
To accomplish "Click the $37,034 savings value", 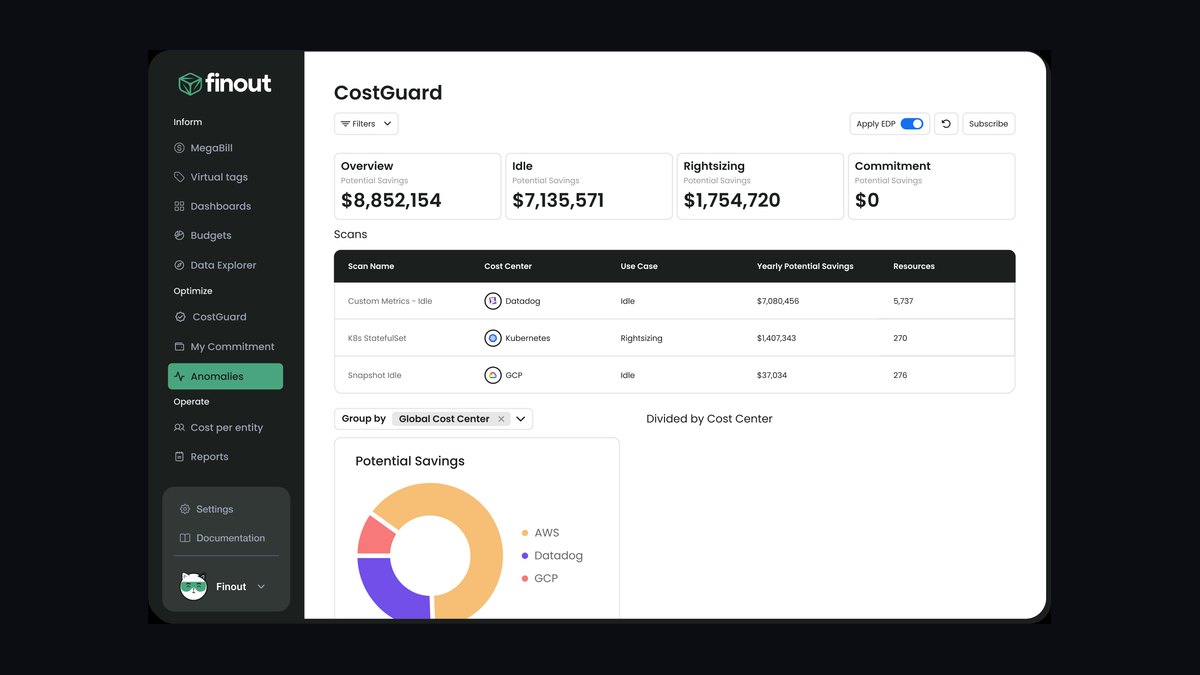I will click(x=772, y=375).
